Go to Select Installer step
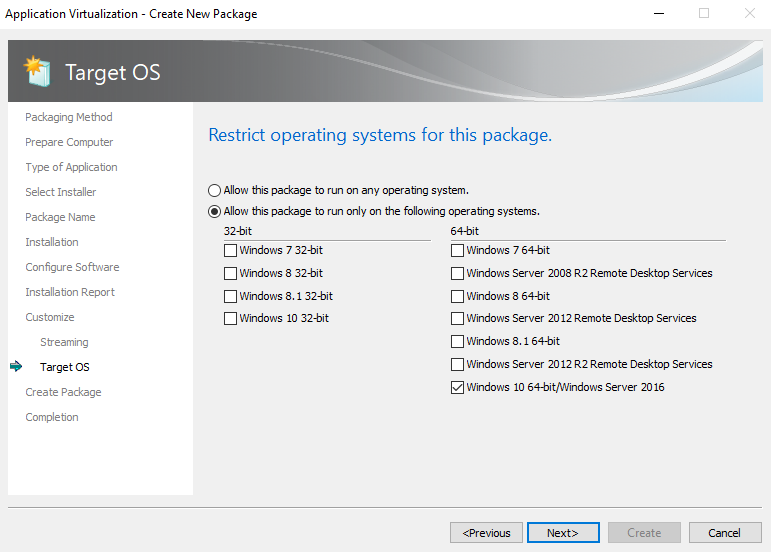The width and height of the screenshot is (771, 552). point(60,192)
